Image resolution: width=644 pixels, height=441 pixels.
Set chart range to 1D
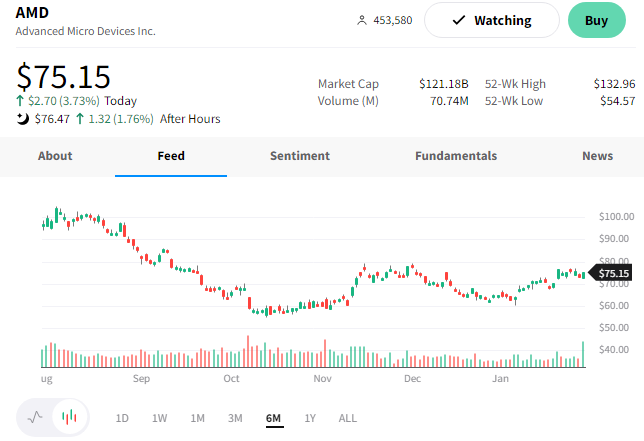coord(122,418)
